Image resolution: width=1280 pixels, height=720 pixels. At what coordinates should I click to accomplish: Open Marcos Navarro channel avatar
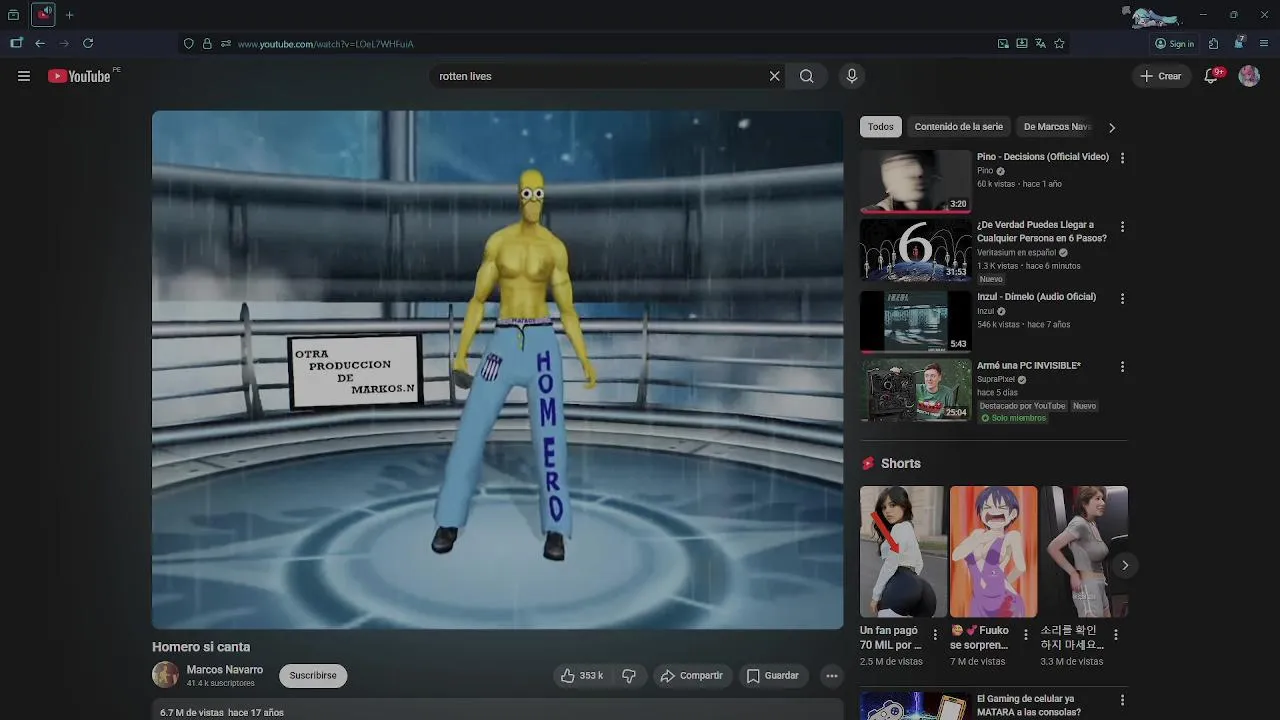[165, 675]
